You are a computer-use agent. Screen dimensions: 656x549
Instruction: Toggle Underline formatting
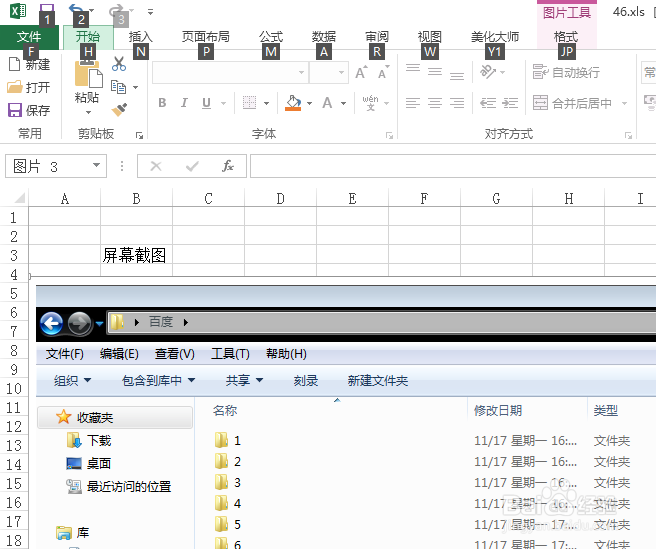pyautogui.click(x=206, y=103)
